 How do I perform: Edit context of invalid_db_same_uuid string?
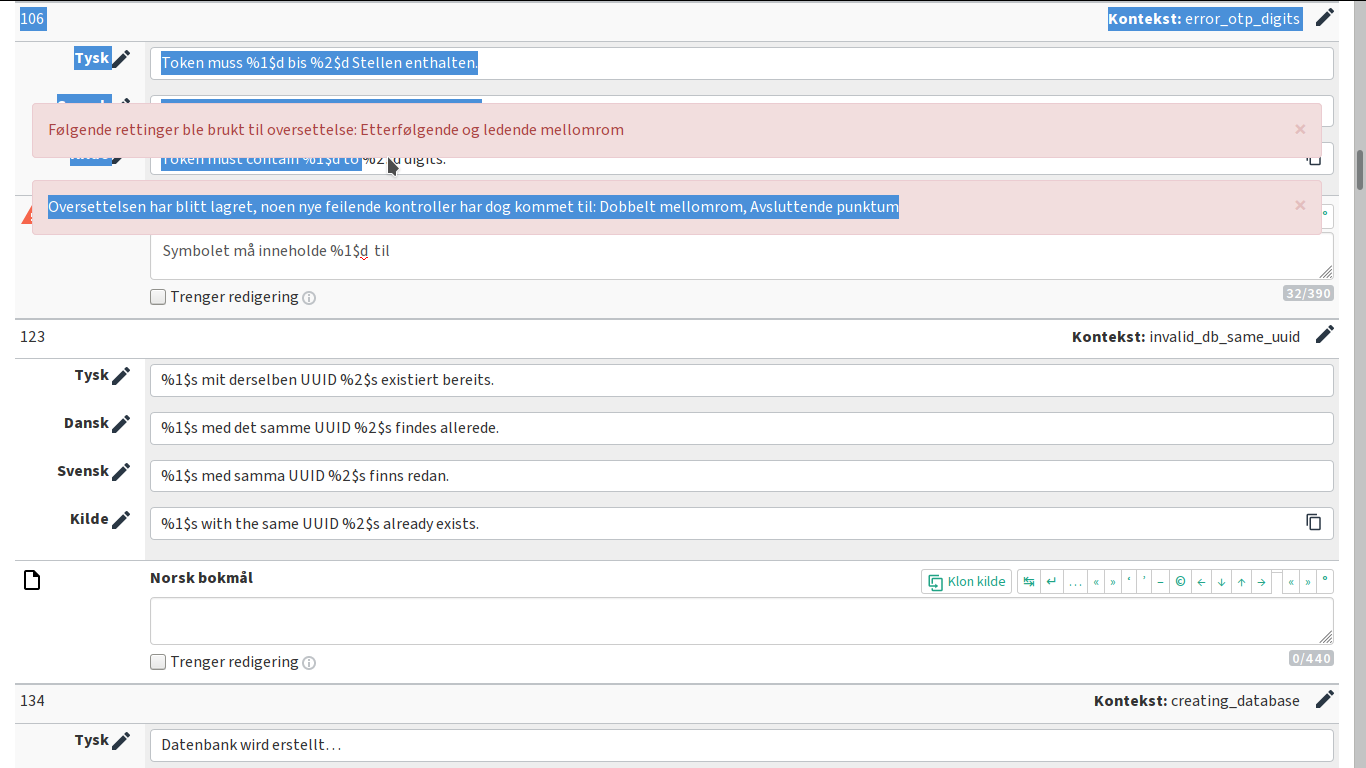pos(1325,335)
